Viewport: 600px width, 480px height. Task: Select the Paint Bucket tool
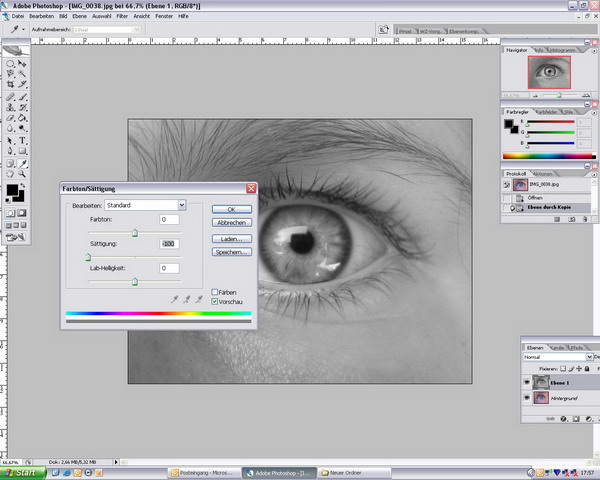pos(22,118)
